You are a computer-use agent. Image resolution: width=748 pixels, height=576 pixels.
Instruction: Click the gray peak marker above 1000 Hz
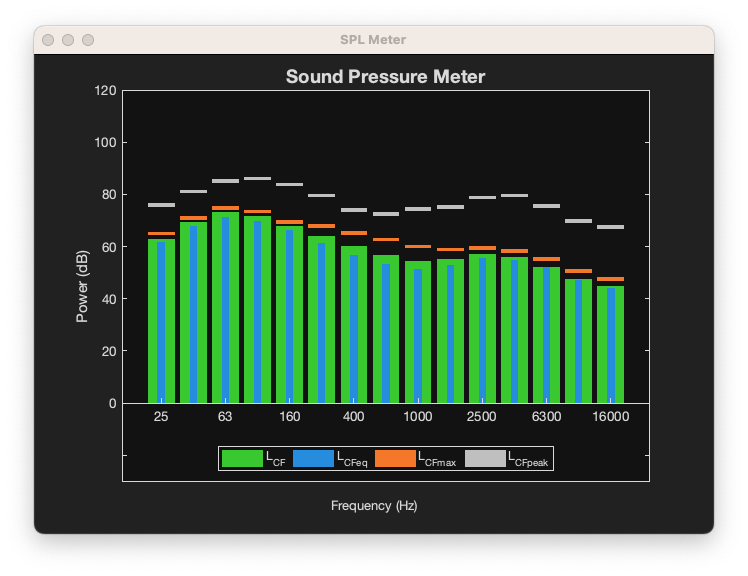418,209
